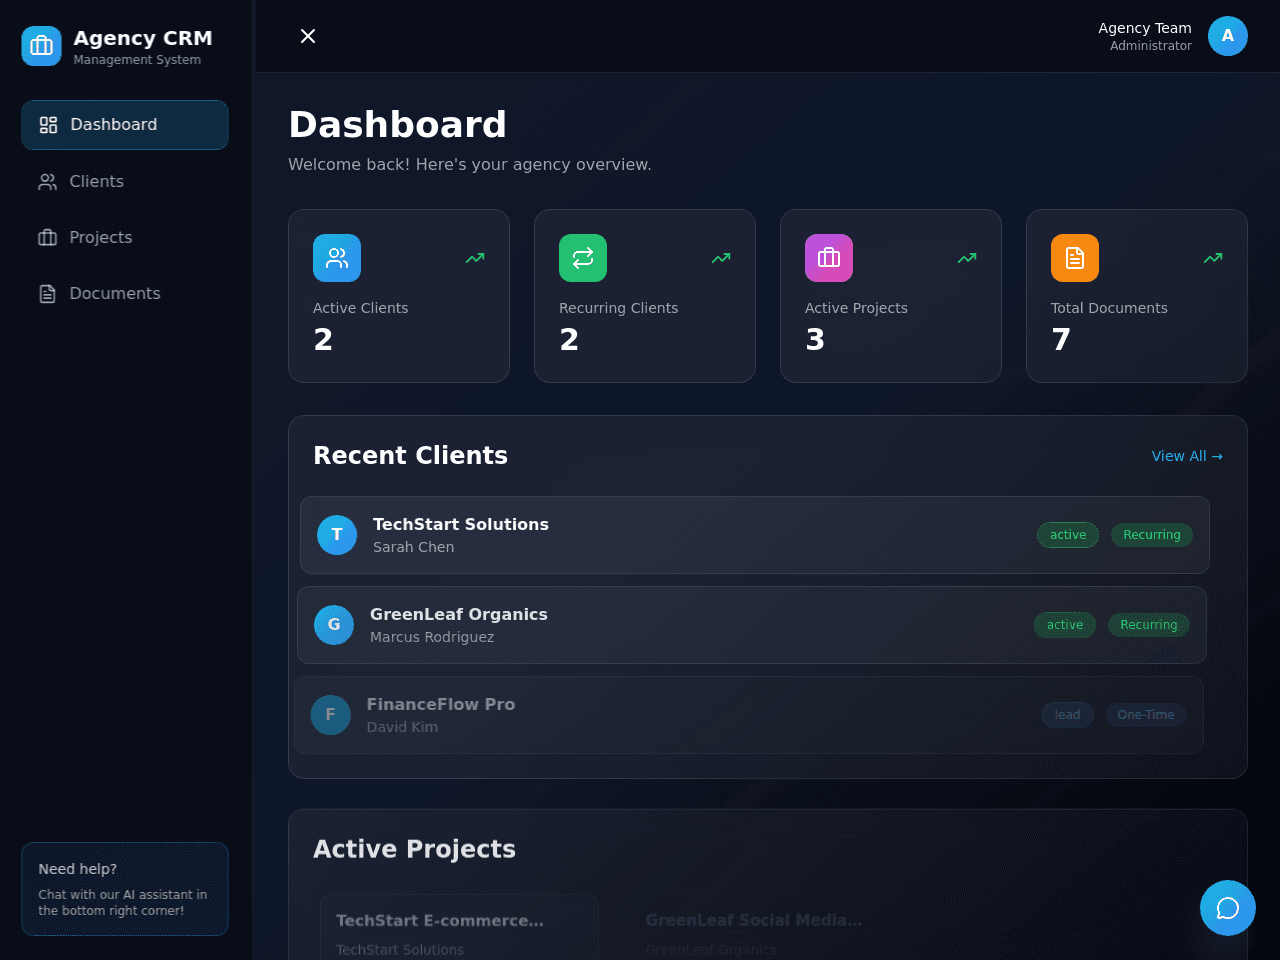Click the Active Clients people icon
Viewport: 1280px width, 960px height.
[337, 258]
